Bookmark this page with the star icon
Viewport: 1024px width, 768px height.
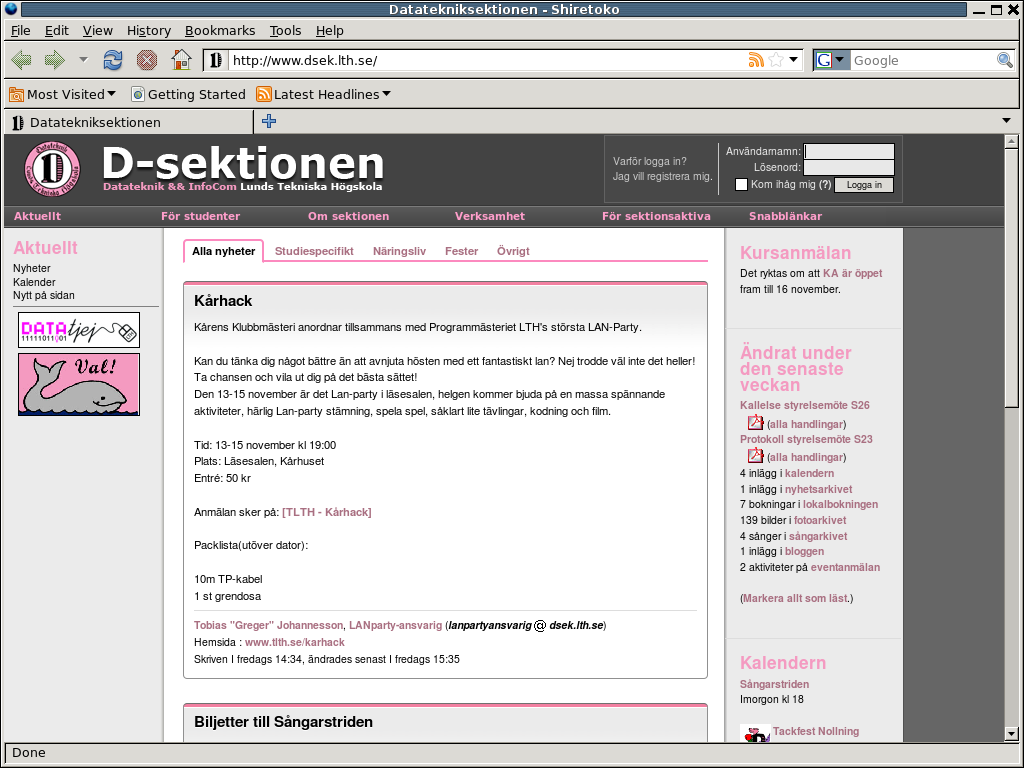776,60
